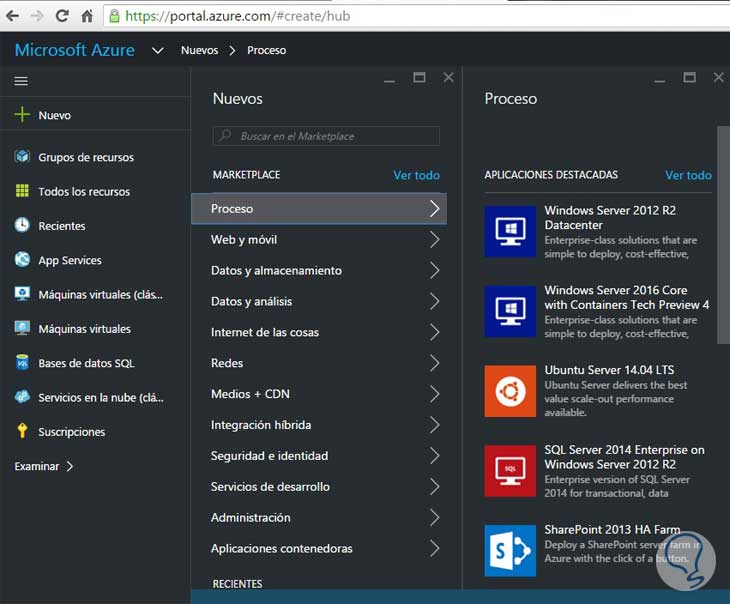Image resolution: width=730 pixels, height=604 pixels.
Task: Click the browser address bar URL
Action: point(237,16)
